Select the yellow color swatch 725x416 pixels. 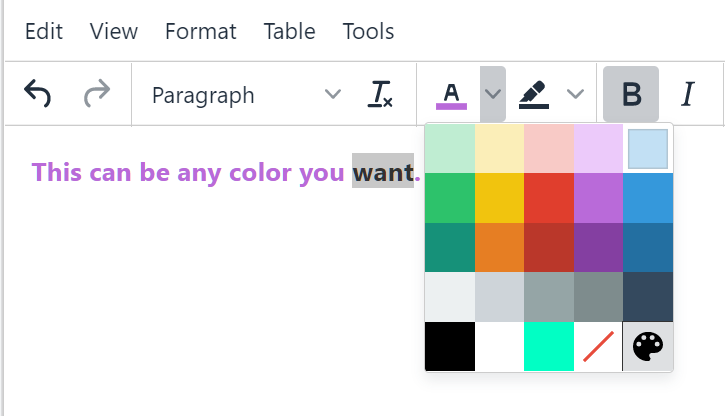coord(499,197)
